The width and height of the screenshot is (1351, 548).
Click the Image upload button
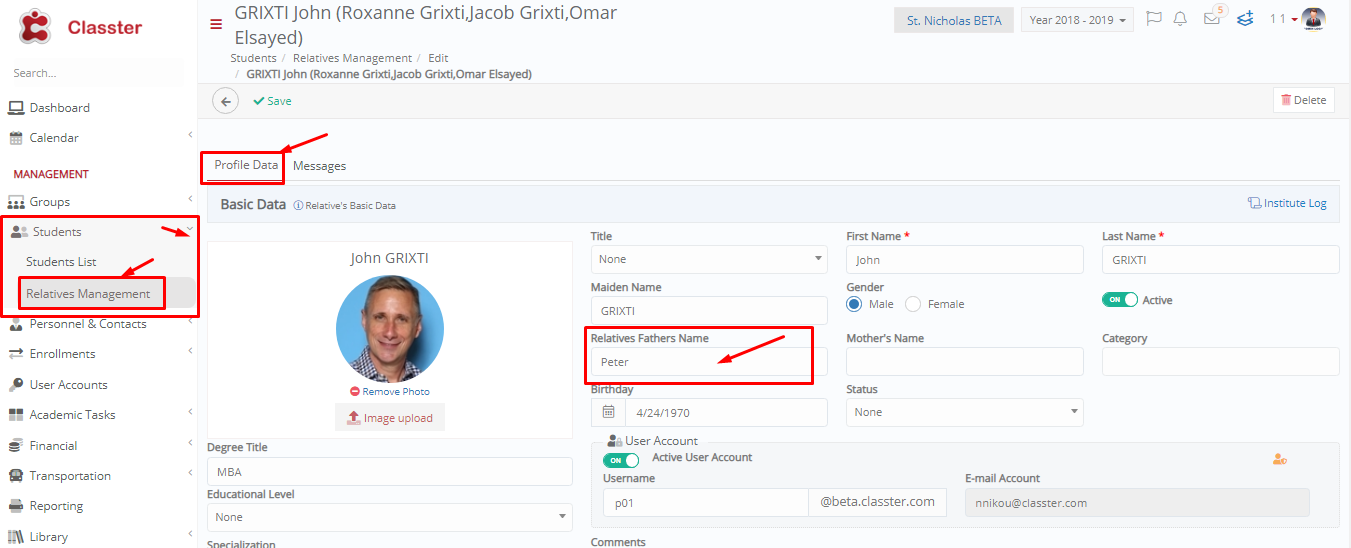coord(390,418)
